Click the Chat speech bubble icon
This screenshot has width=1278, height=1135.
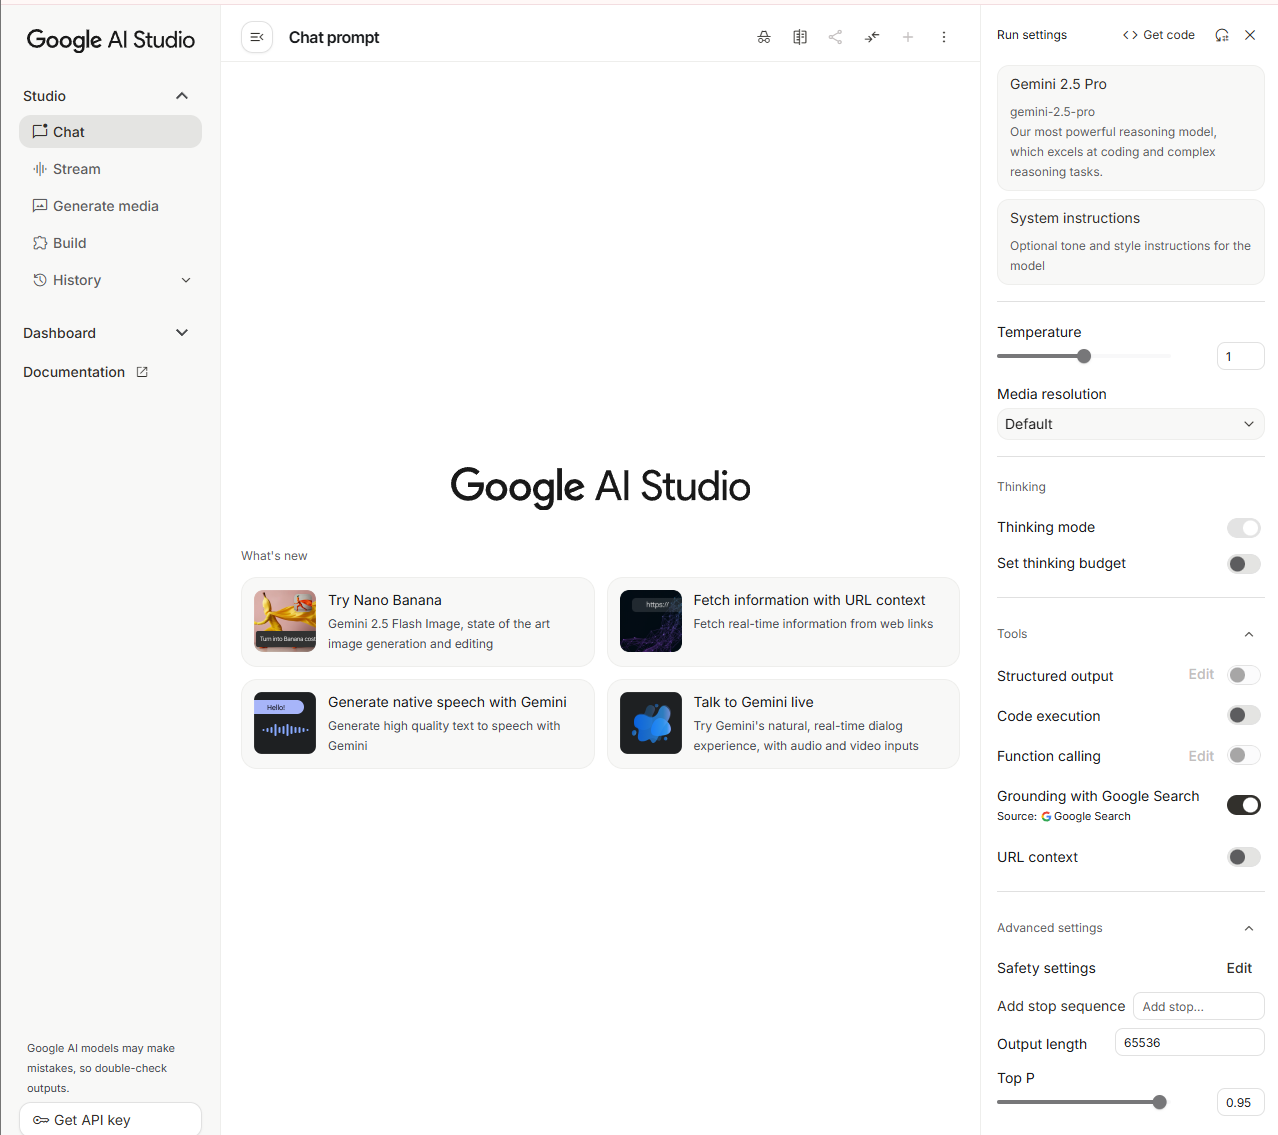tap(40, 131)
